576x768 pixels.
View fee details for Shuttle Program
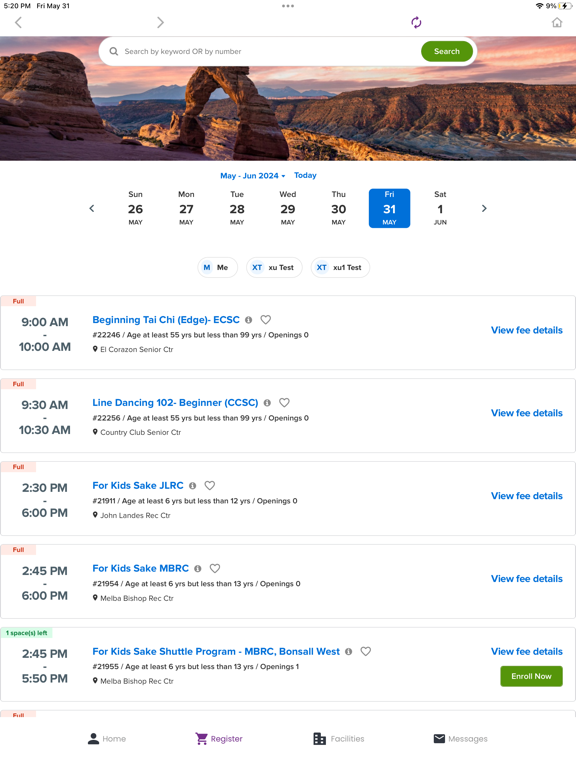(527, 651)
